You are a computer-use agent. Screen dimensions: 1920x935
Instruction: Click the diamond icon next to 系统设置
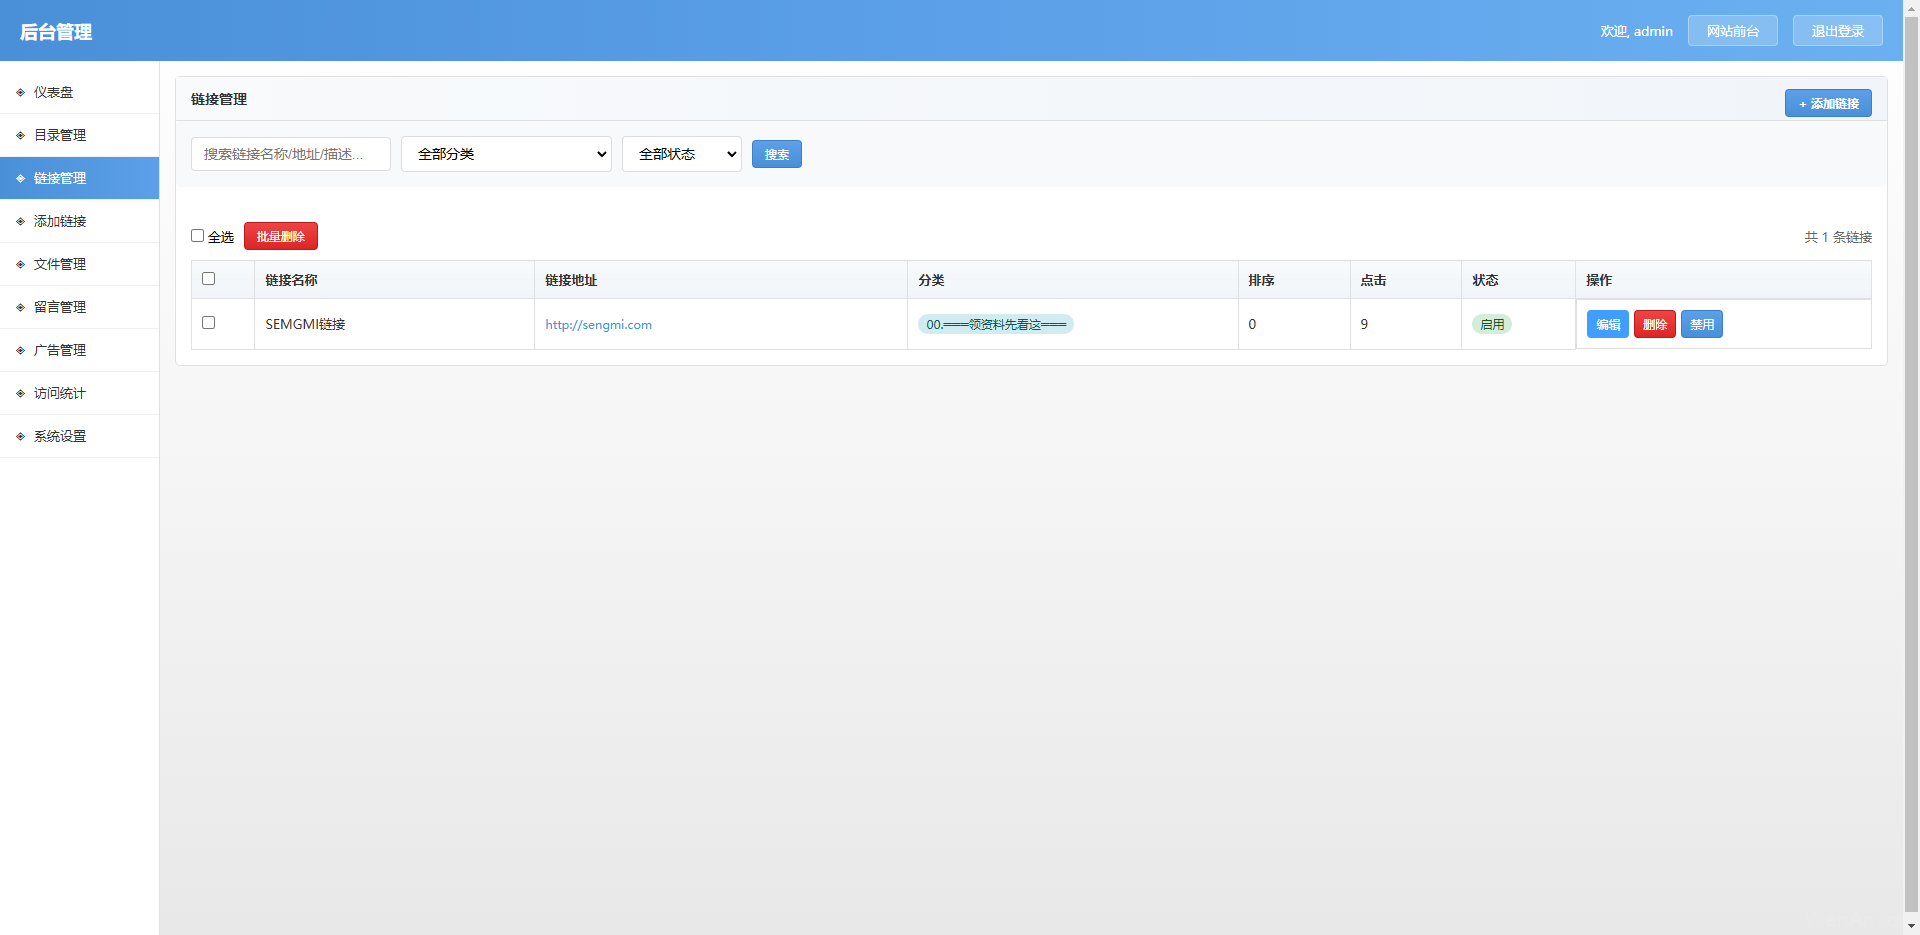pos(20,436)
